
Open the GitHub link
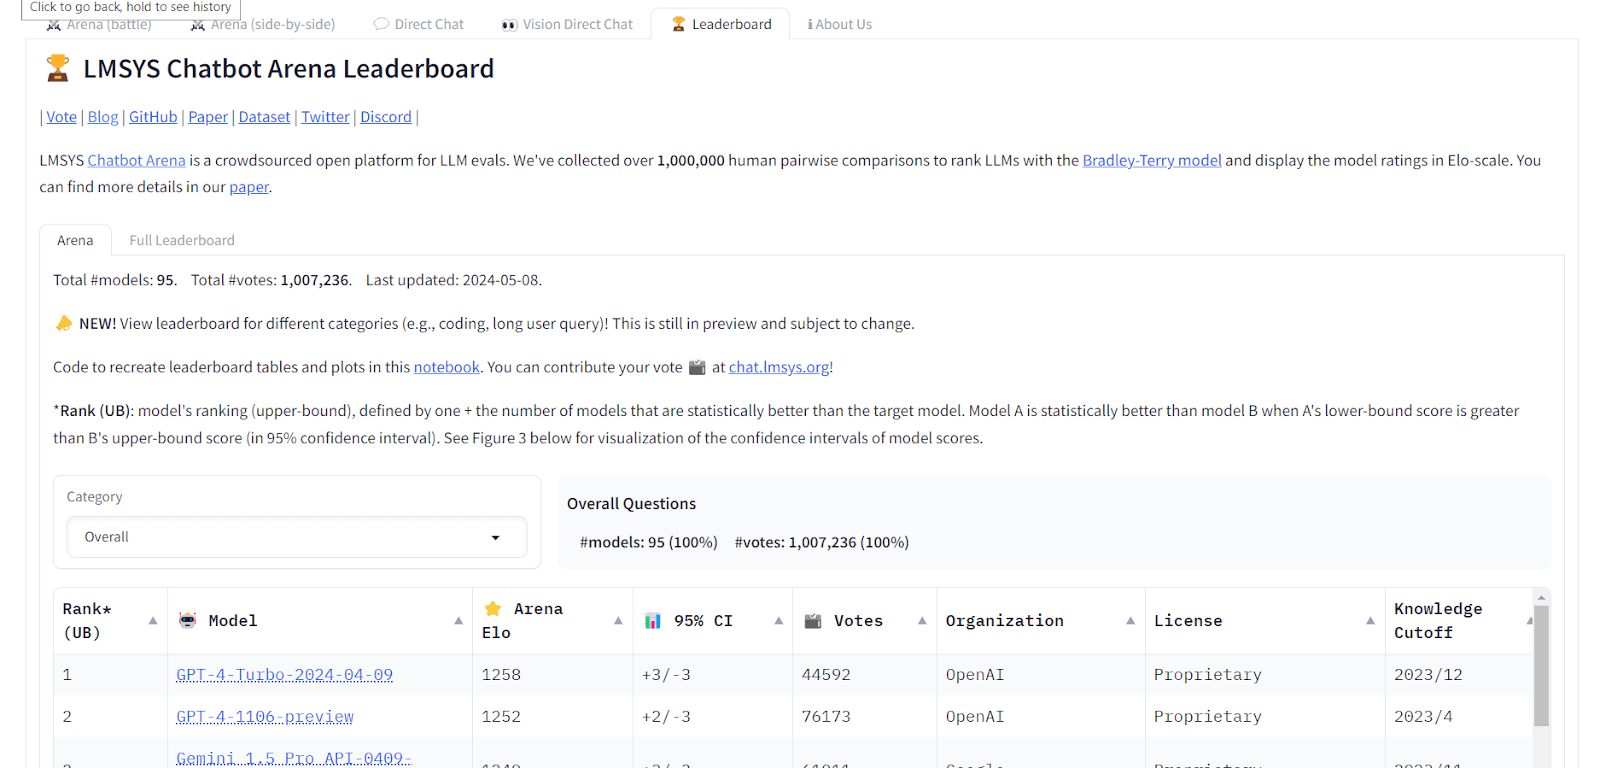153,117
